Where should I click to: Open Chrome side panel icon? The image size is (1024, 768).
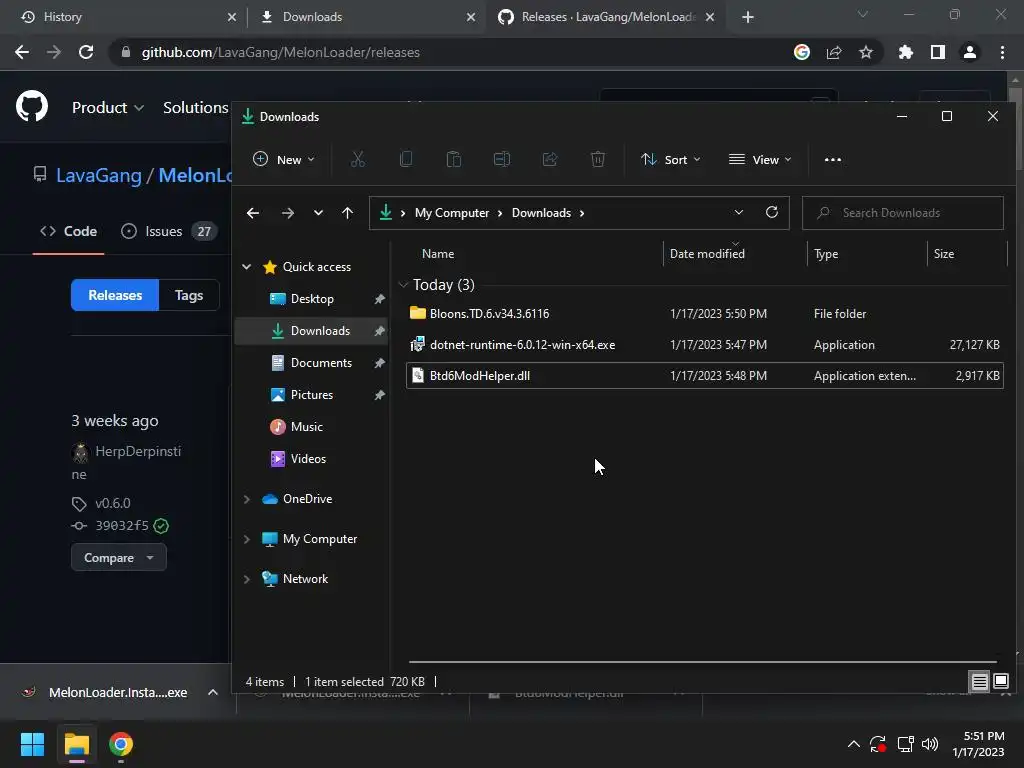pyautogui.click(x=938, y=52)
